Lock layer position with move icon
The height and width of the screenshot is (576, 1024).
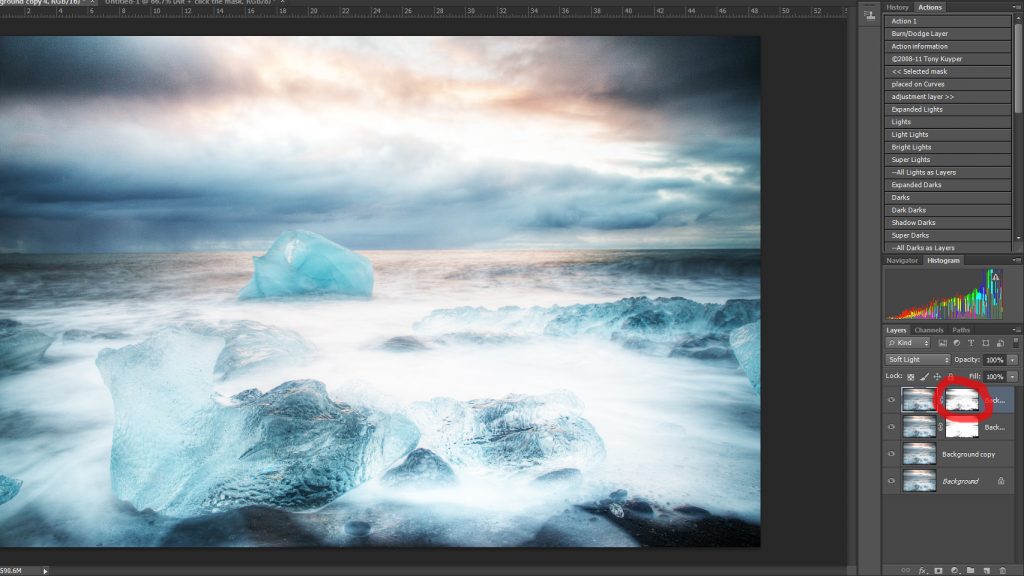pos(937,376)
